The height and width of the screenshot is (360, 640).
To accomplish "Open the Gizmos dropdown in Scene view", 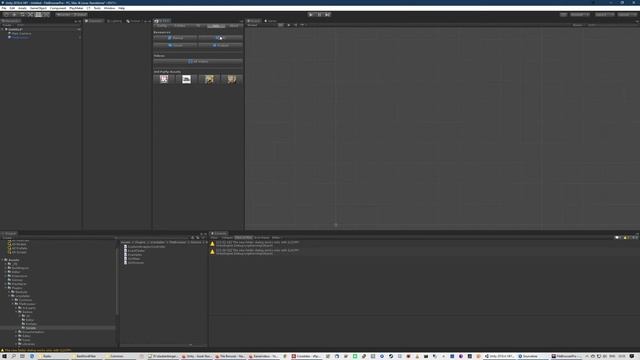I will [x=578, y=25].
